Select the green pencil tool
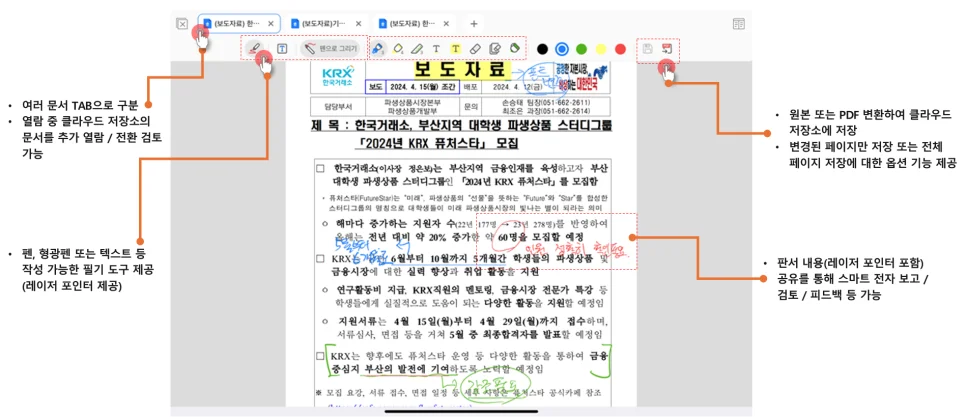The image size is (966, 417). click(x=417, y=48)
